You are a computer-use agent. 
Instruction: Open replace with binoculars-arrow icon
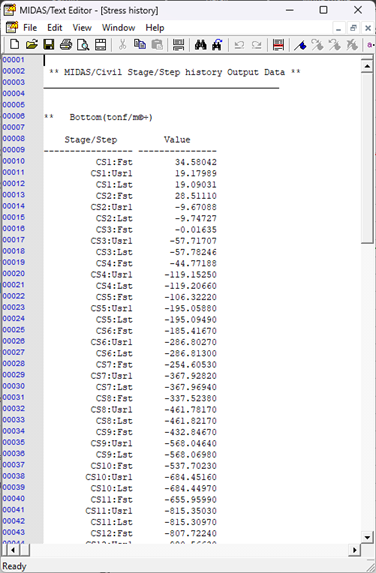[217, 45]
